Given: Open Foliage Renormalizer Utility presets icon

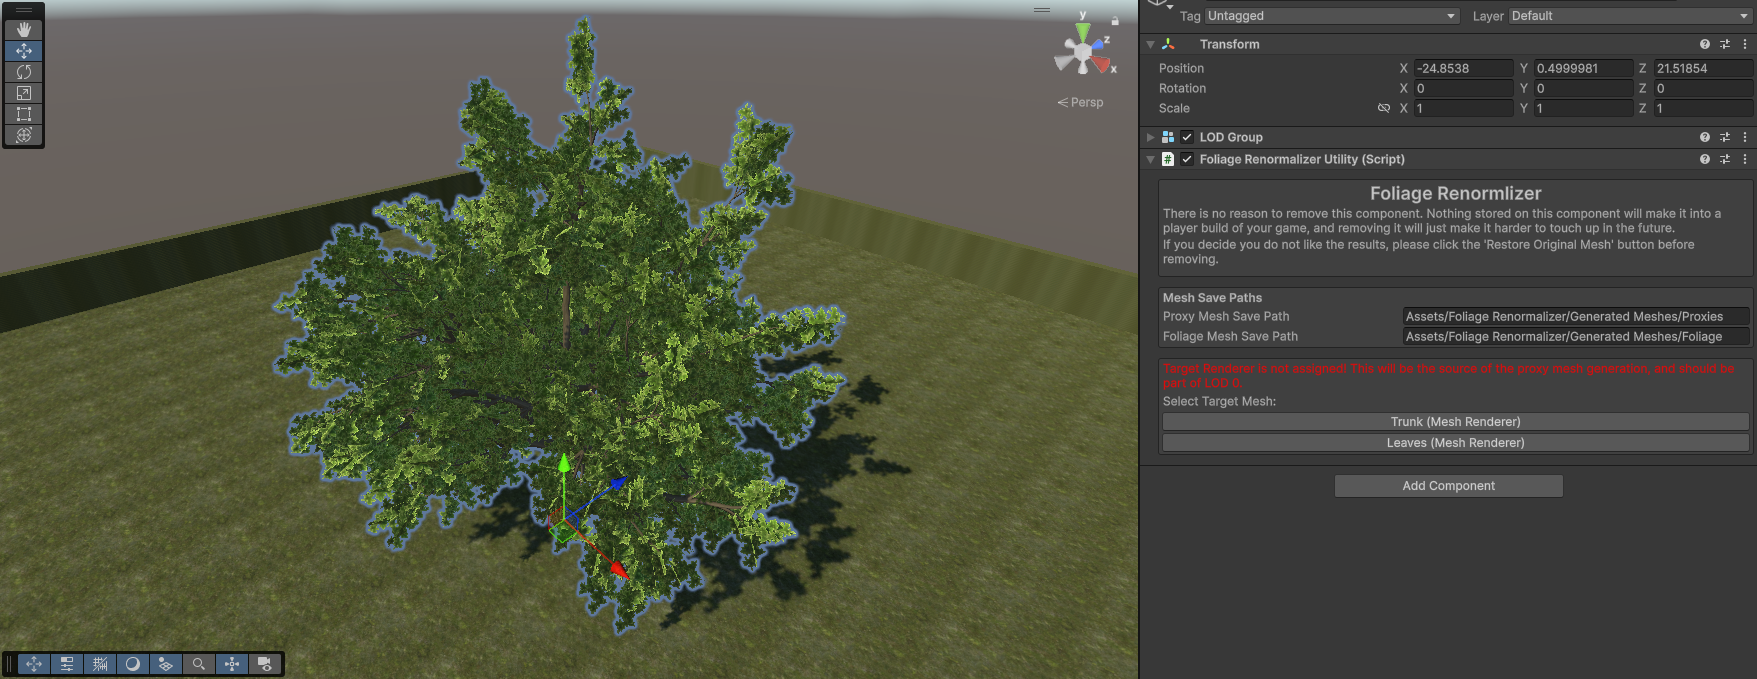Looking at the screenshot, I should (x=1725, y=159).
